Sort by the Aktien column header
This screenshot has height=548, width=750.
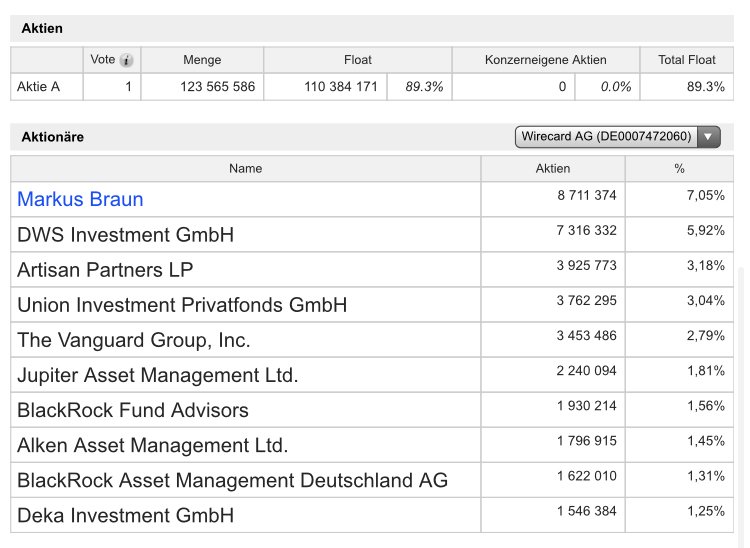(x=553, y=168)
